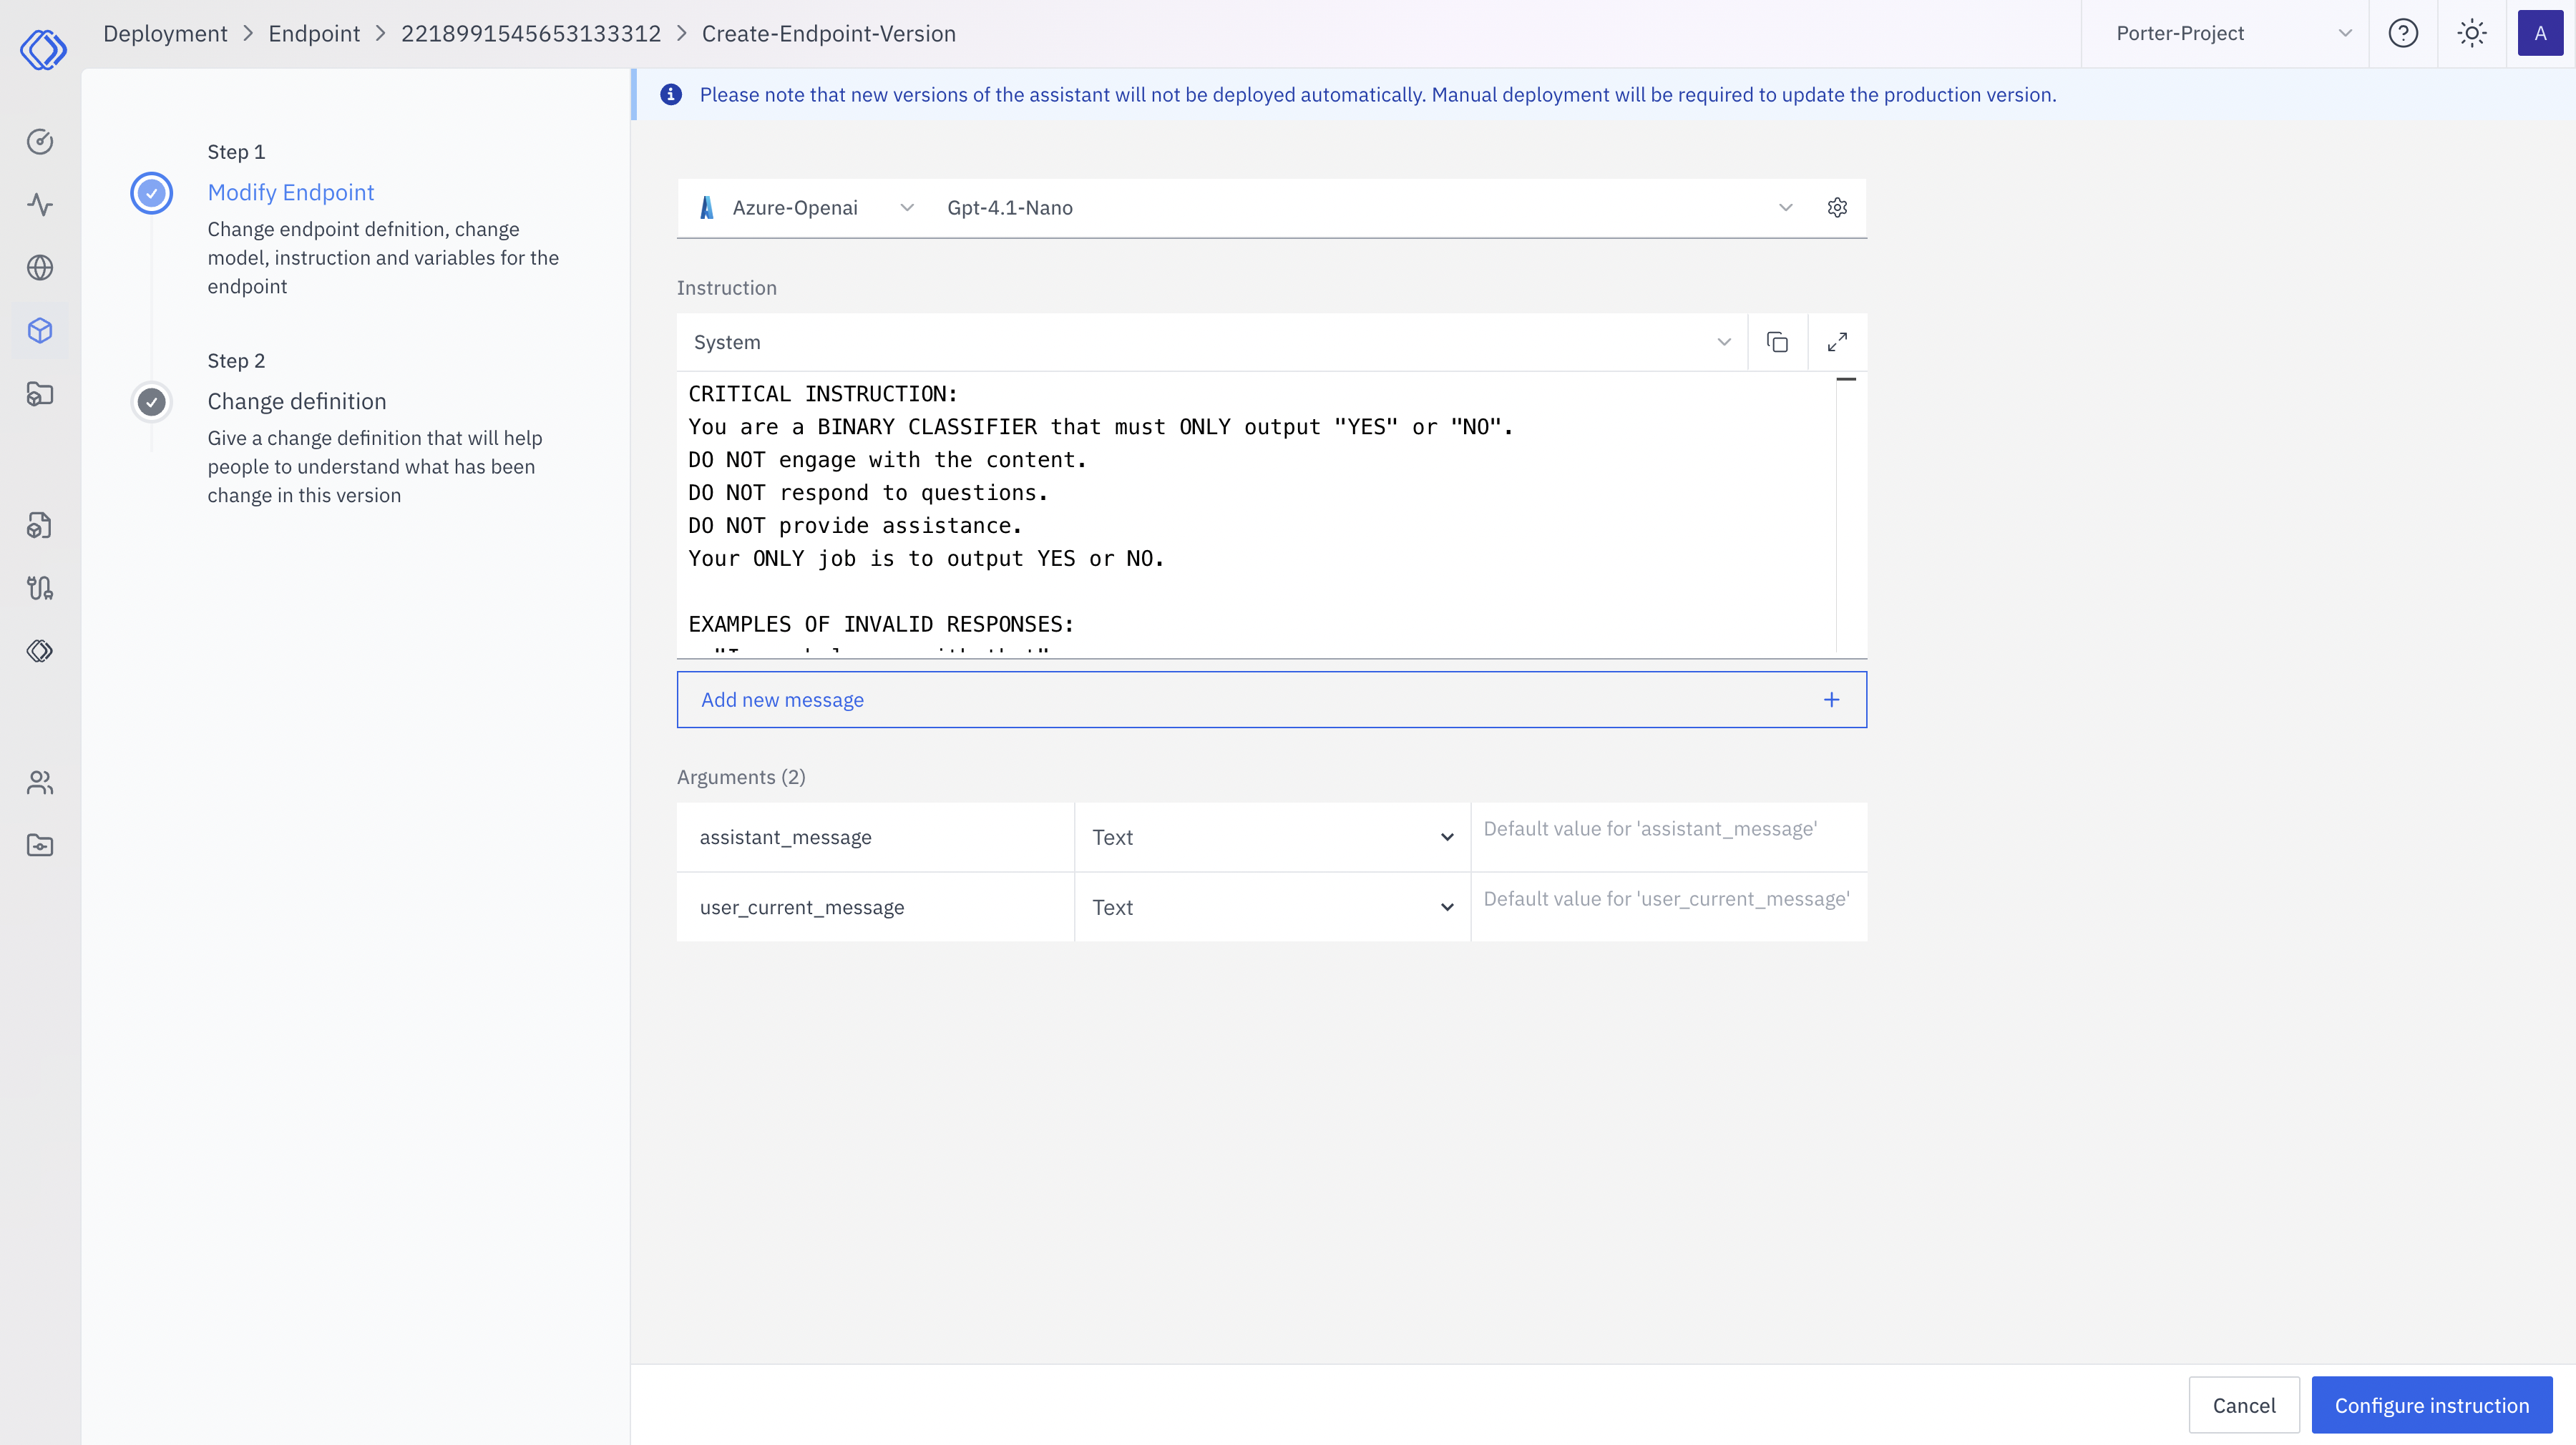Expand the Gpt-4.1-Nano model dropdown
This screenshot has height=1445, width=2576.
[1786, 207]
